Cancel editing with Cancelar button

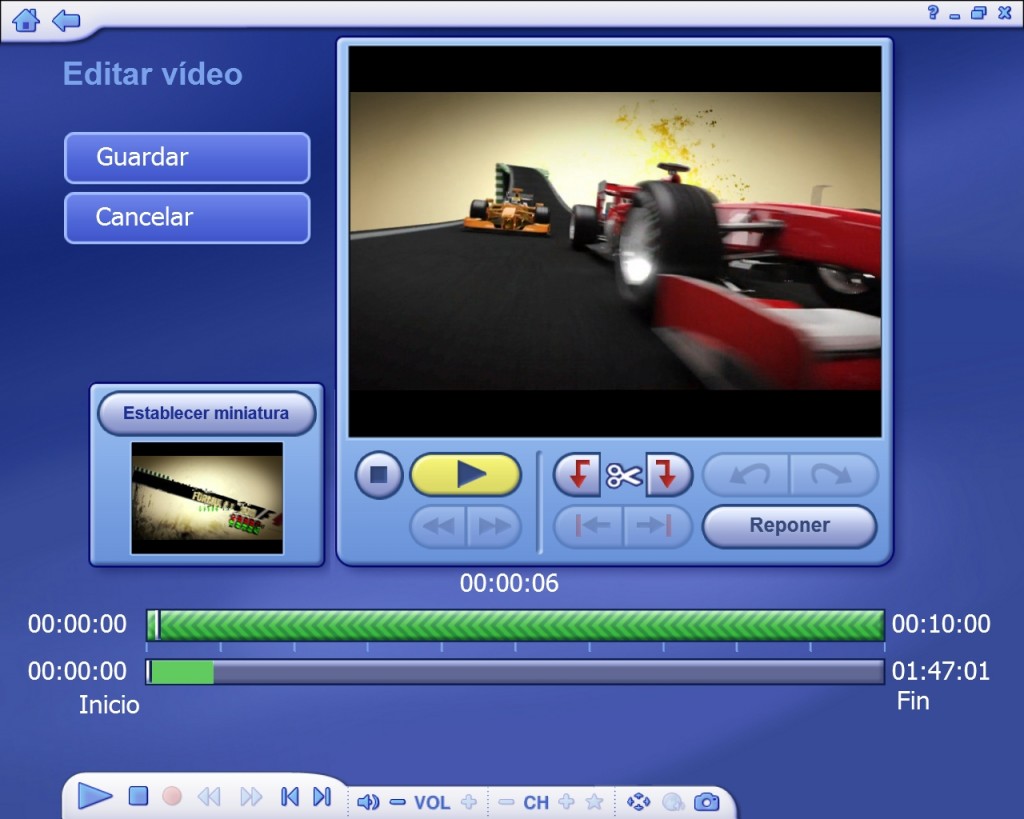(187, 217)
